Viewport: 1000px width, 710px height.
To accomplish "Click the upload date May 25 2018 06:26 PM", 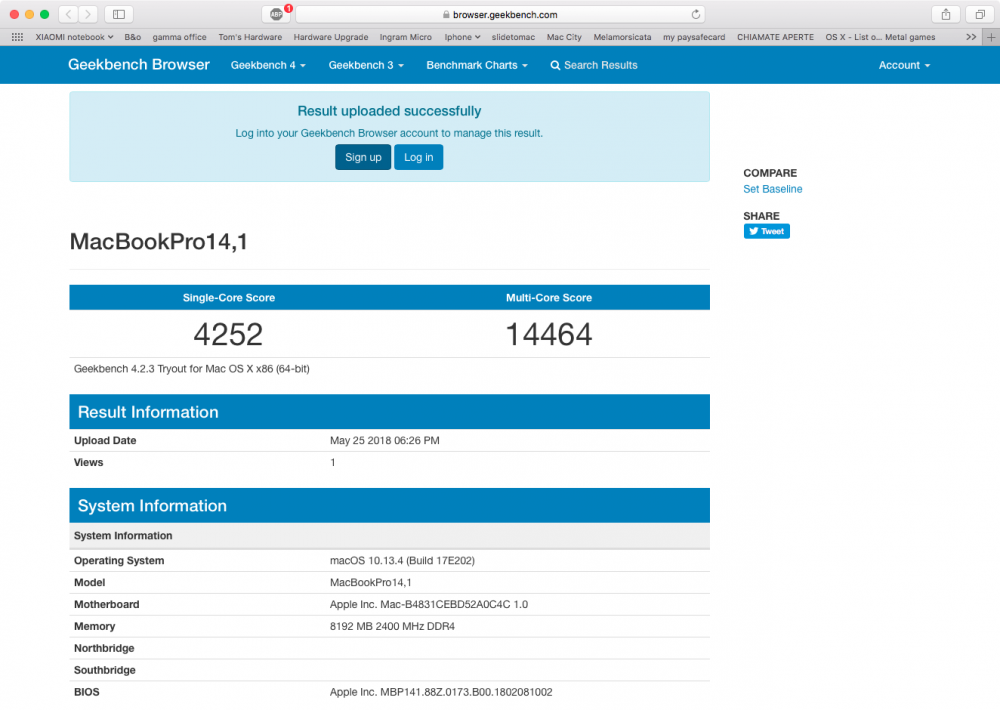I will click(385, 440).
